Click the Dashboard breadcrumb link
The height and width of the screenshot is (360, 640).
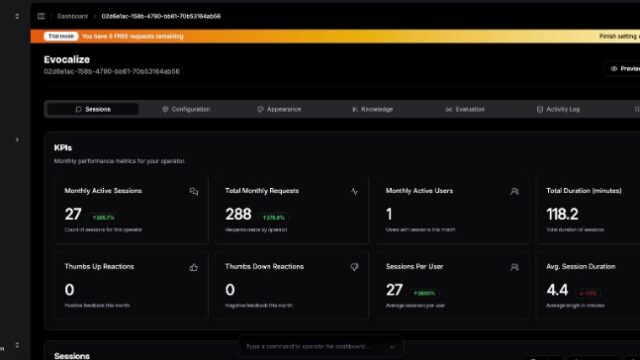72,16
